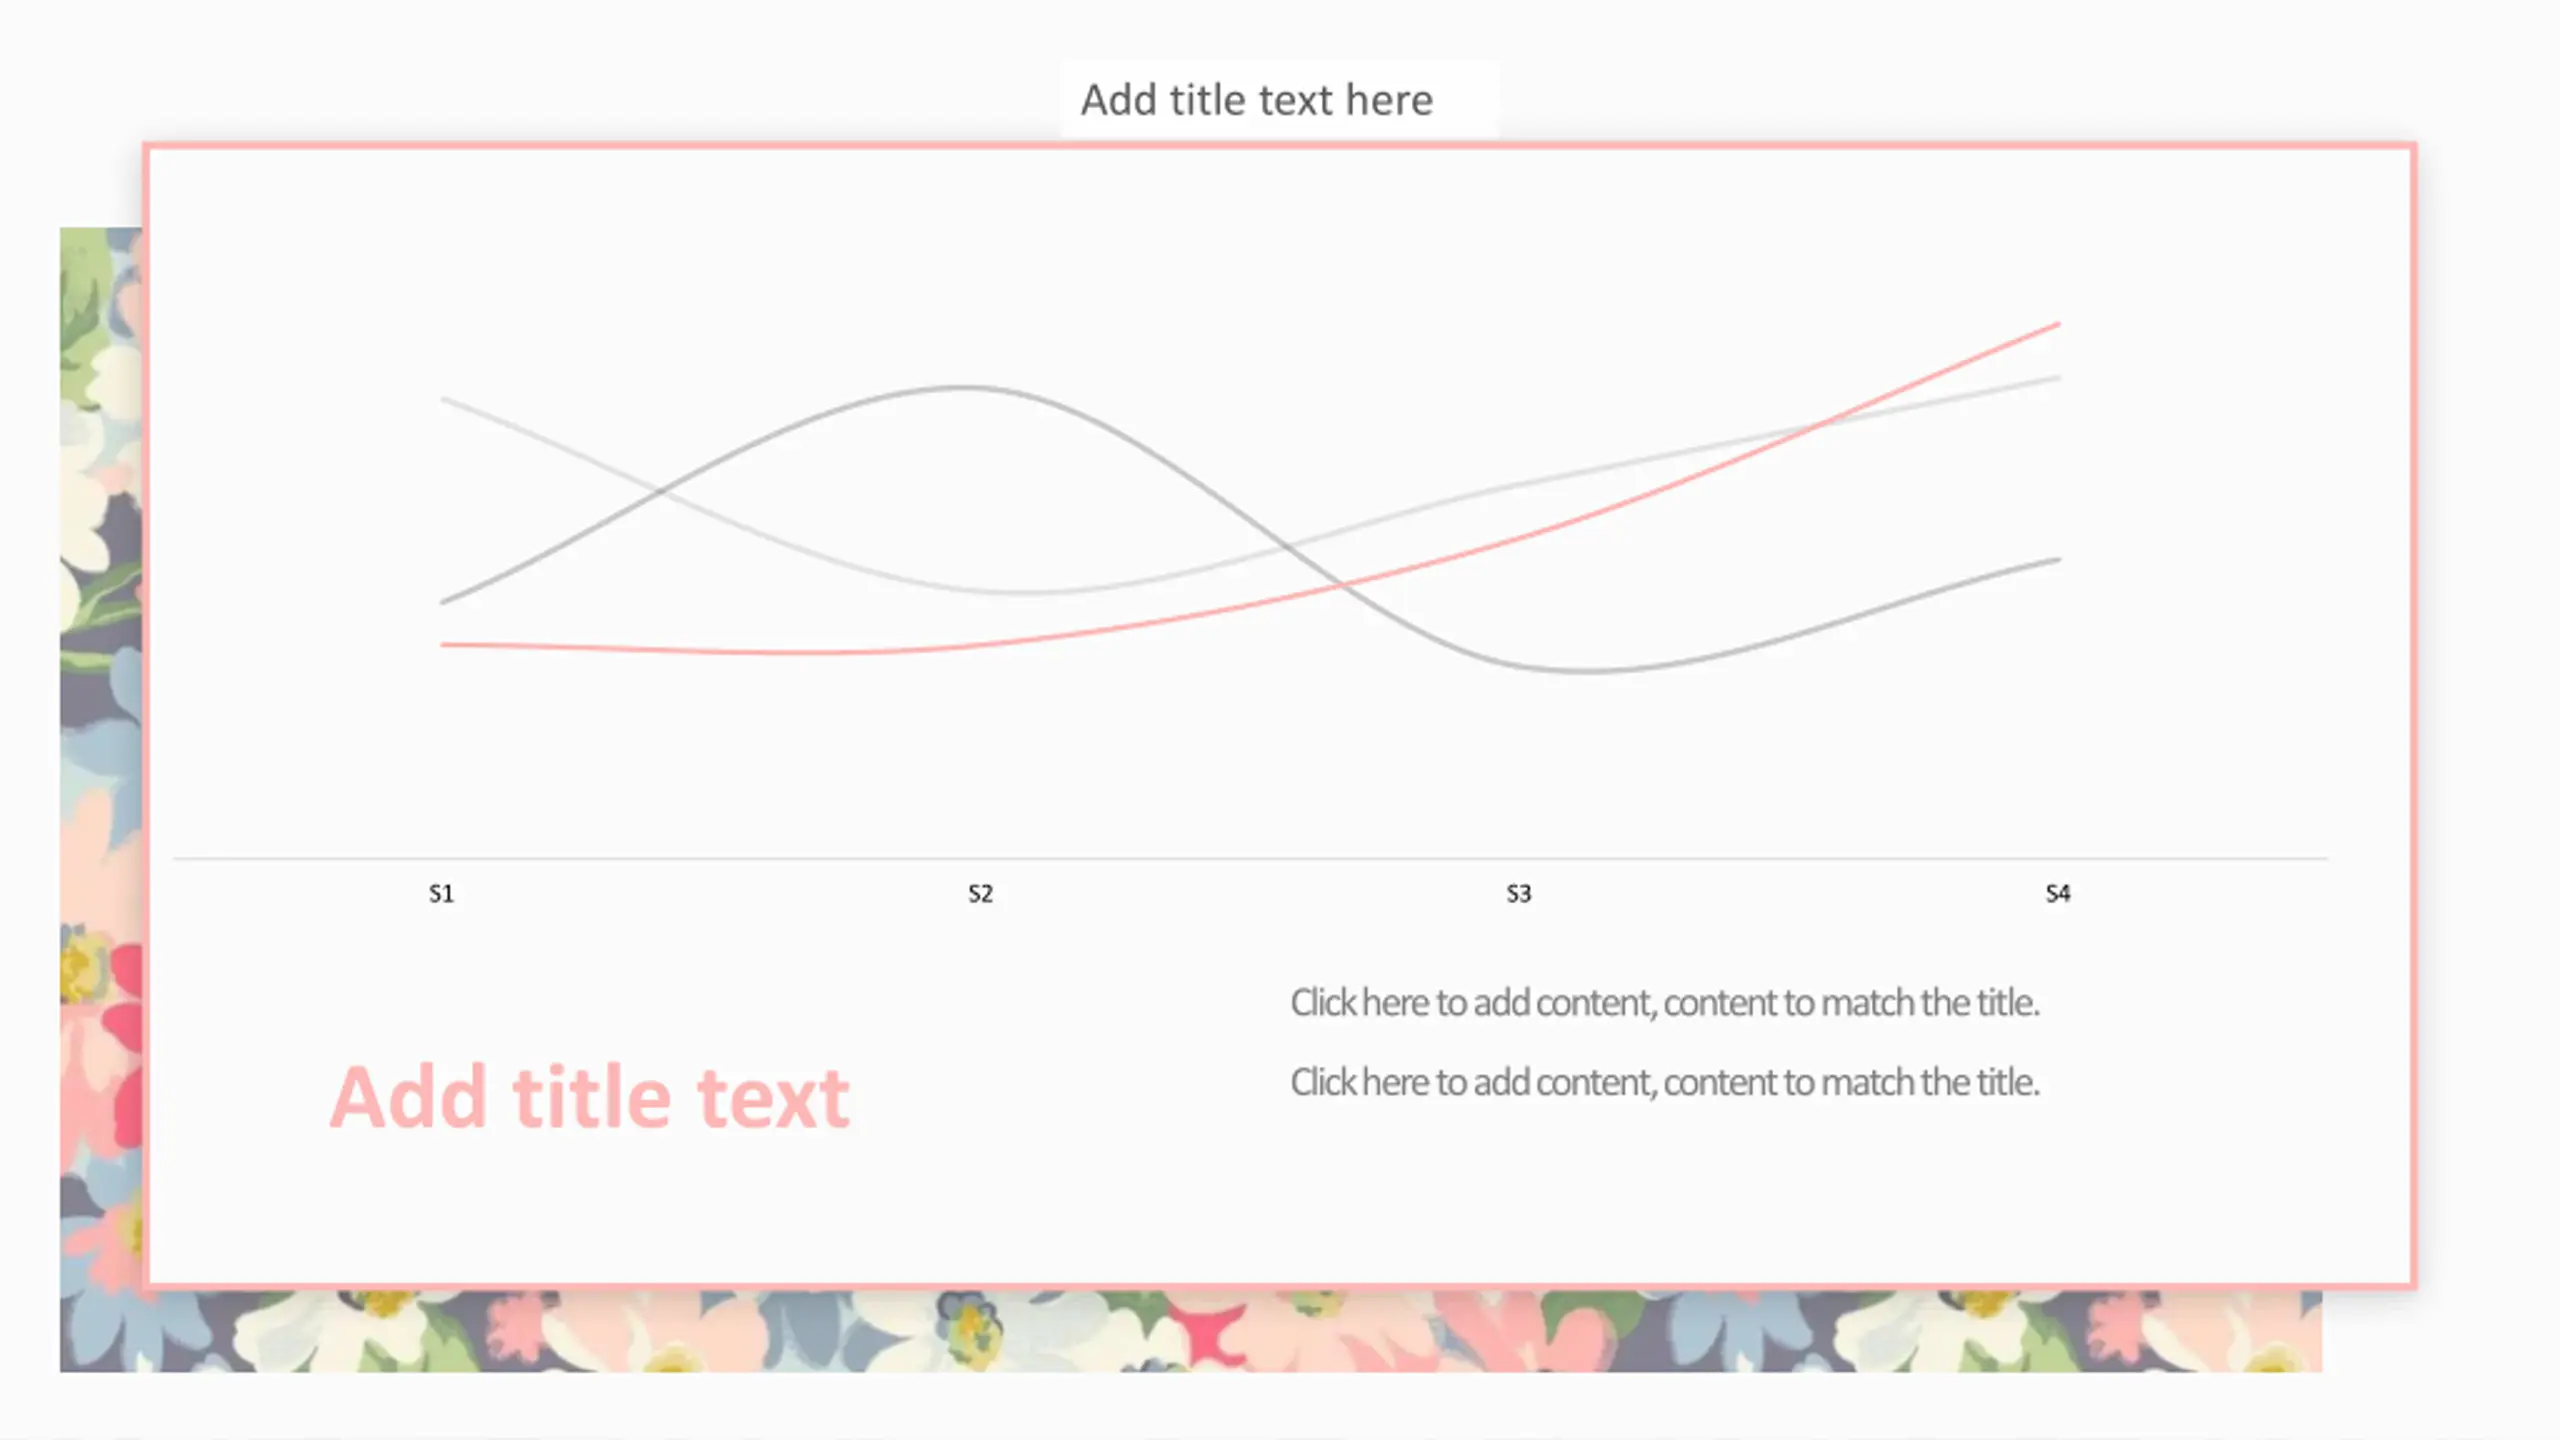Select the S3 axis label

(1519, 894)
